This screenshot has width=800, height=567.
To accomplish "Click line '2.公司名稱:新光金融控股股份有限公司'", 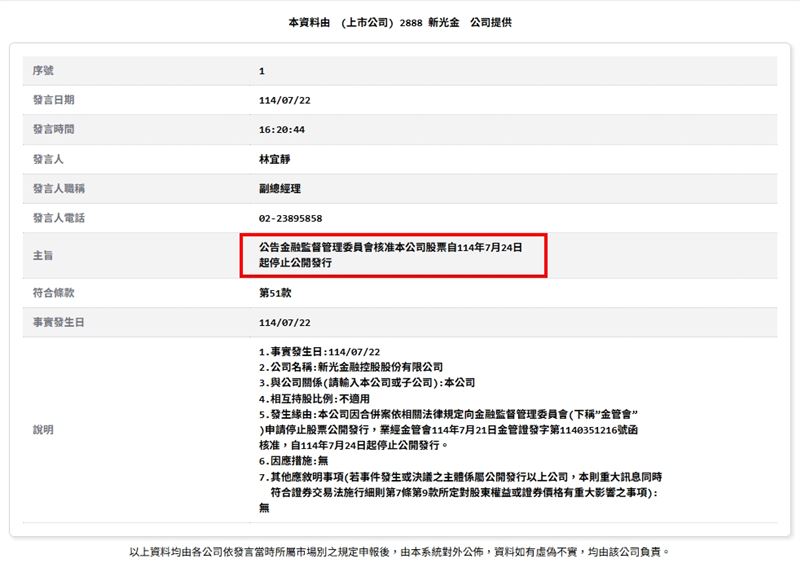I will (x=351, y=367).
